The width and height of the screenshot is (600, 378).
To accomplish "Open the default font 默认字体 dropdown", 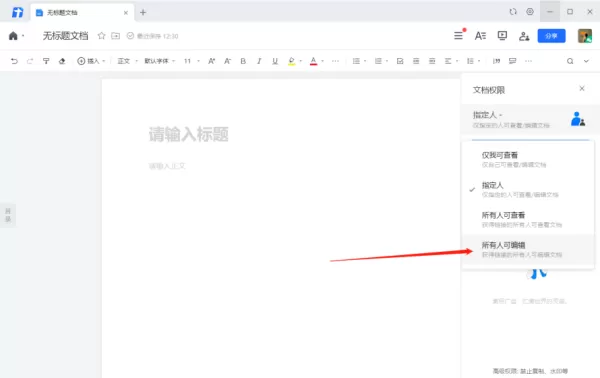I will pyautogui.click(x=159, y=61).
